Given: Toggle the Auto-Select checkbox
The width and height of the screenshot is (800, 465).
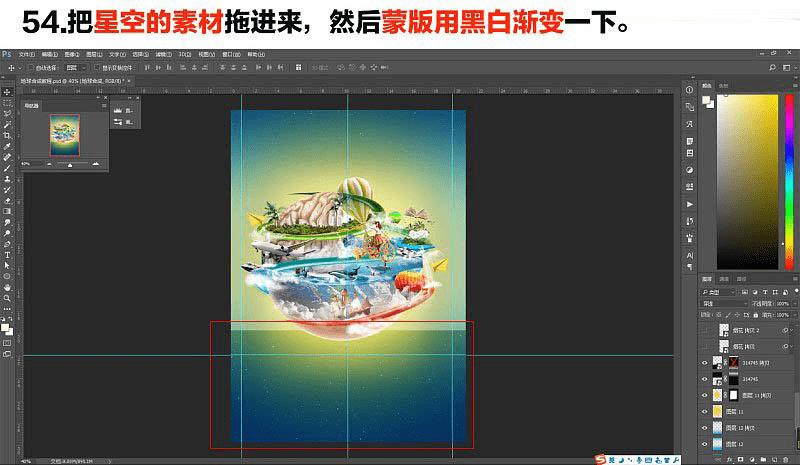Looking at the screenshot, I should pos(31,67).
